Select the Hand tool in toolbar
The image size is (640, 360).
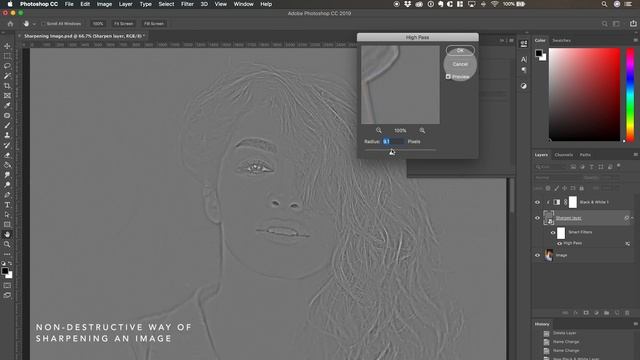click(7, 234)
